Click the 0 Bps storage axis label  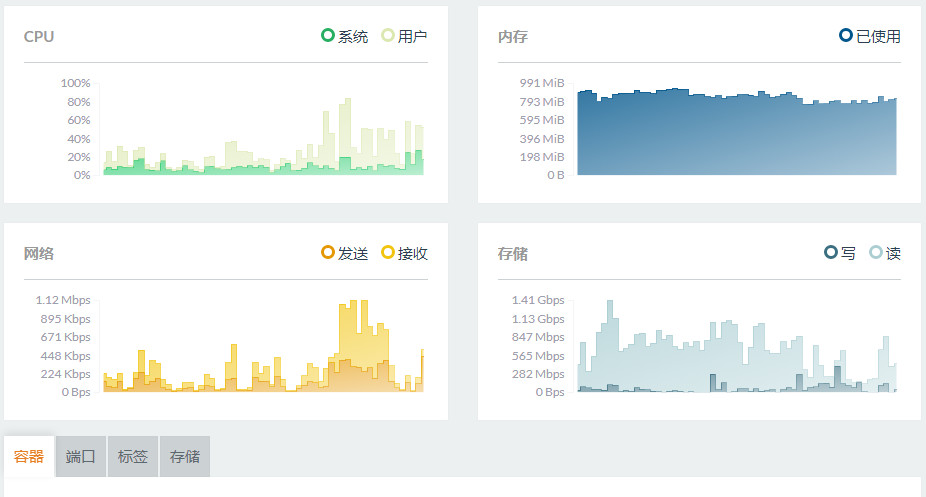coord(550,393)
